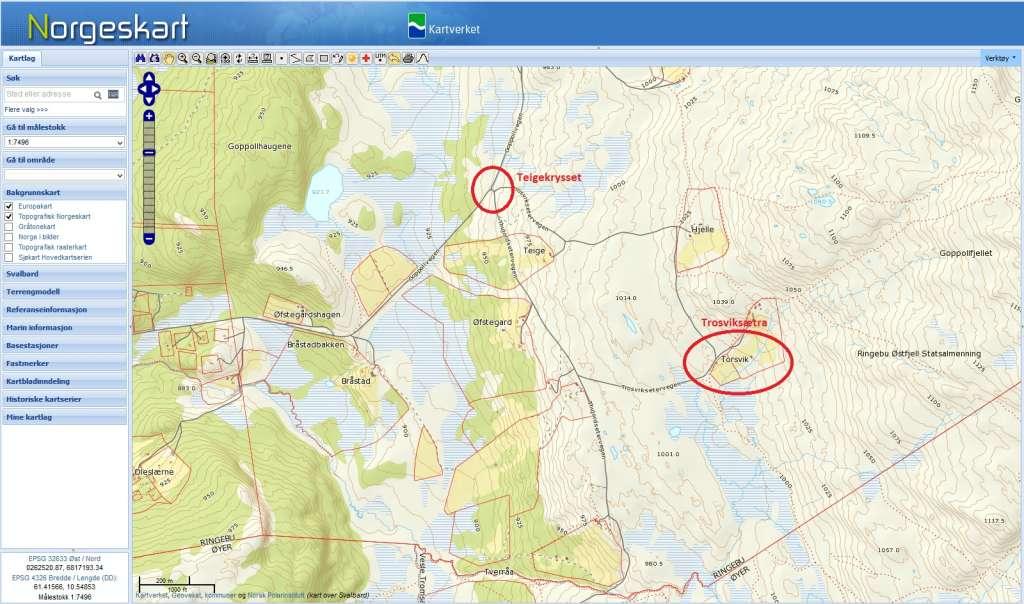Open the Verktøy menu

coord(1000,58)
